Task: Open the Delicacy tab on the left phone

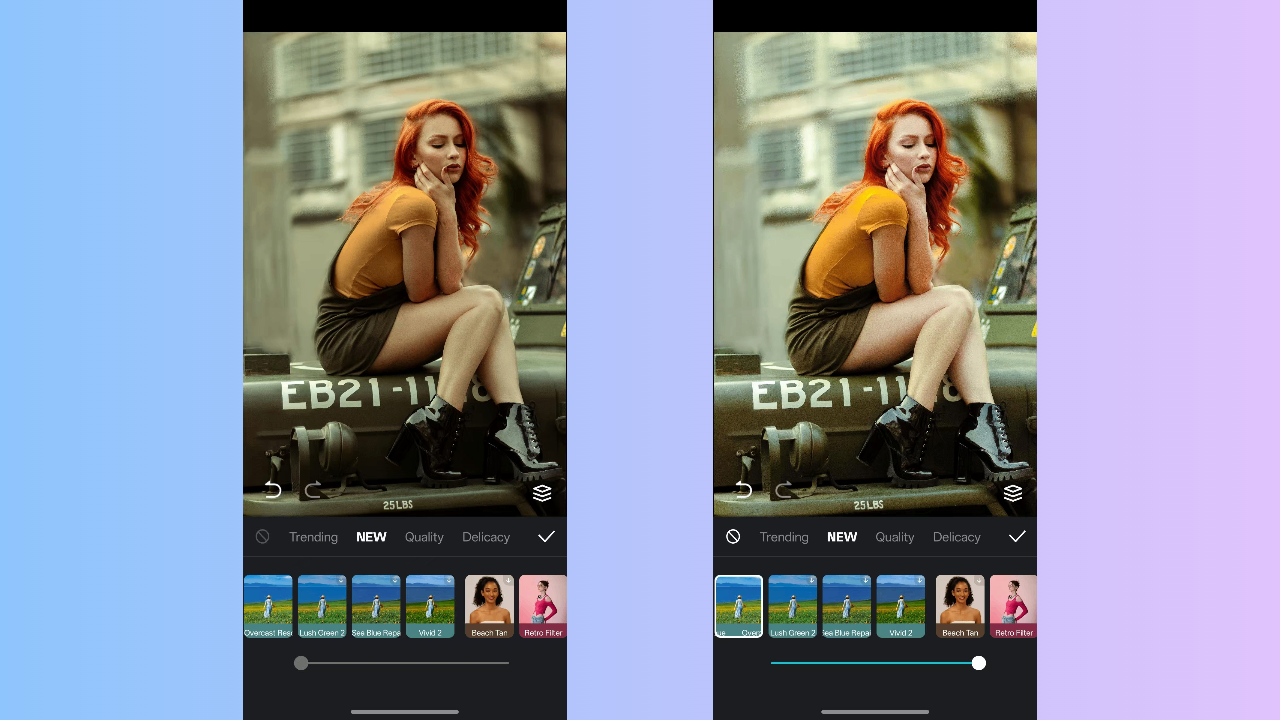Action: 486,537
